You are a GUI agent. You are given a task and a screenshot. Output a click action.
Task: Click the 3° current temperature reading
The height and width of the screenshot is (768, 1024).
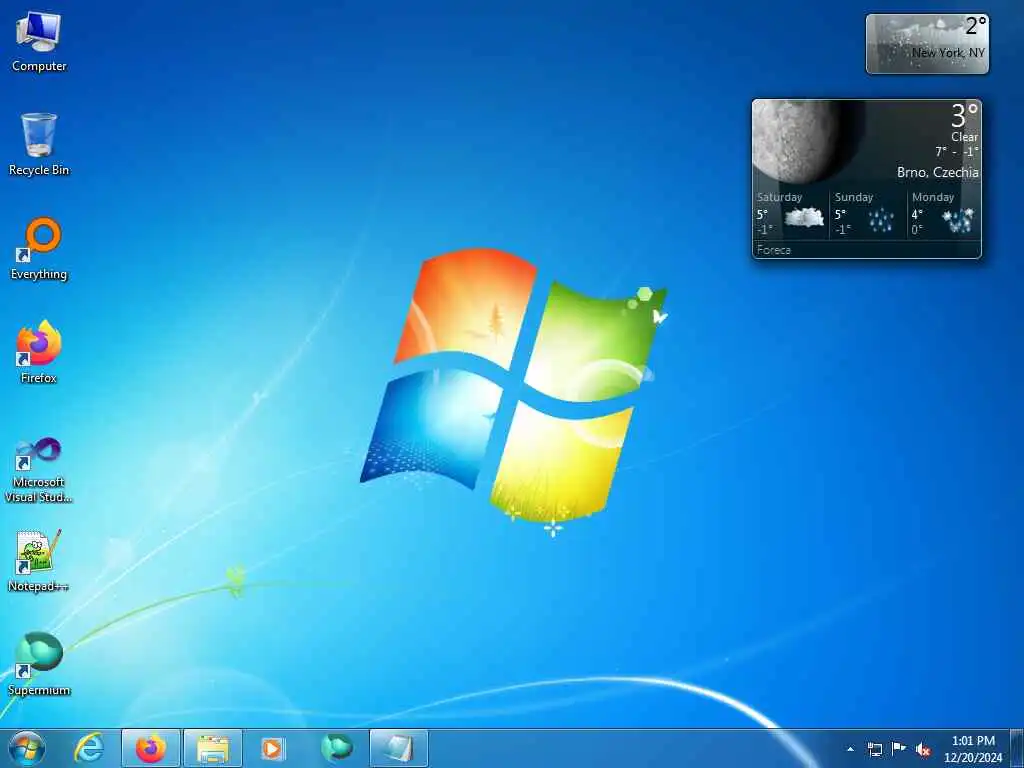click(965, 116)
